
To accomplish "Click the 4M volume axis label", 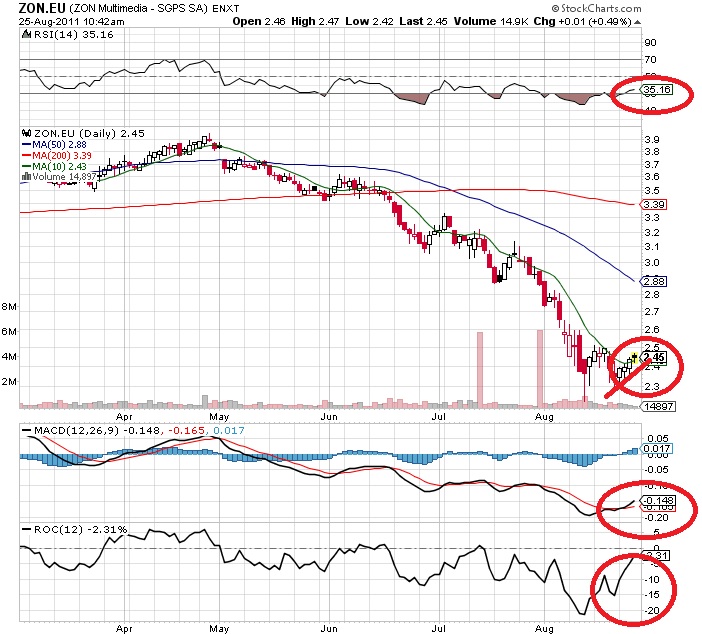I will point(9,356).
